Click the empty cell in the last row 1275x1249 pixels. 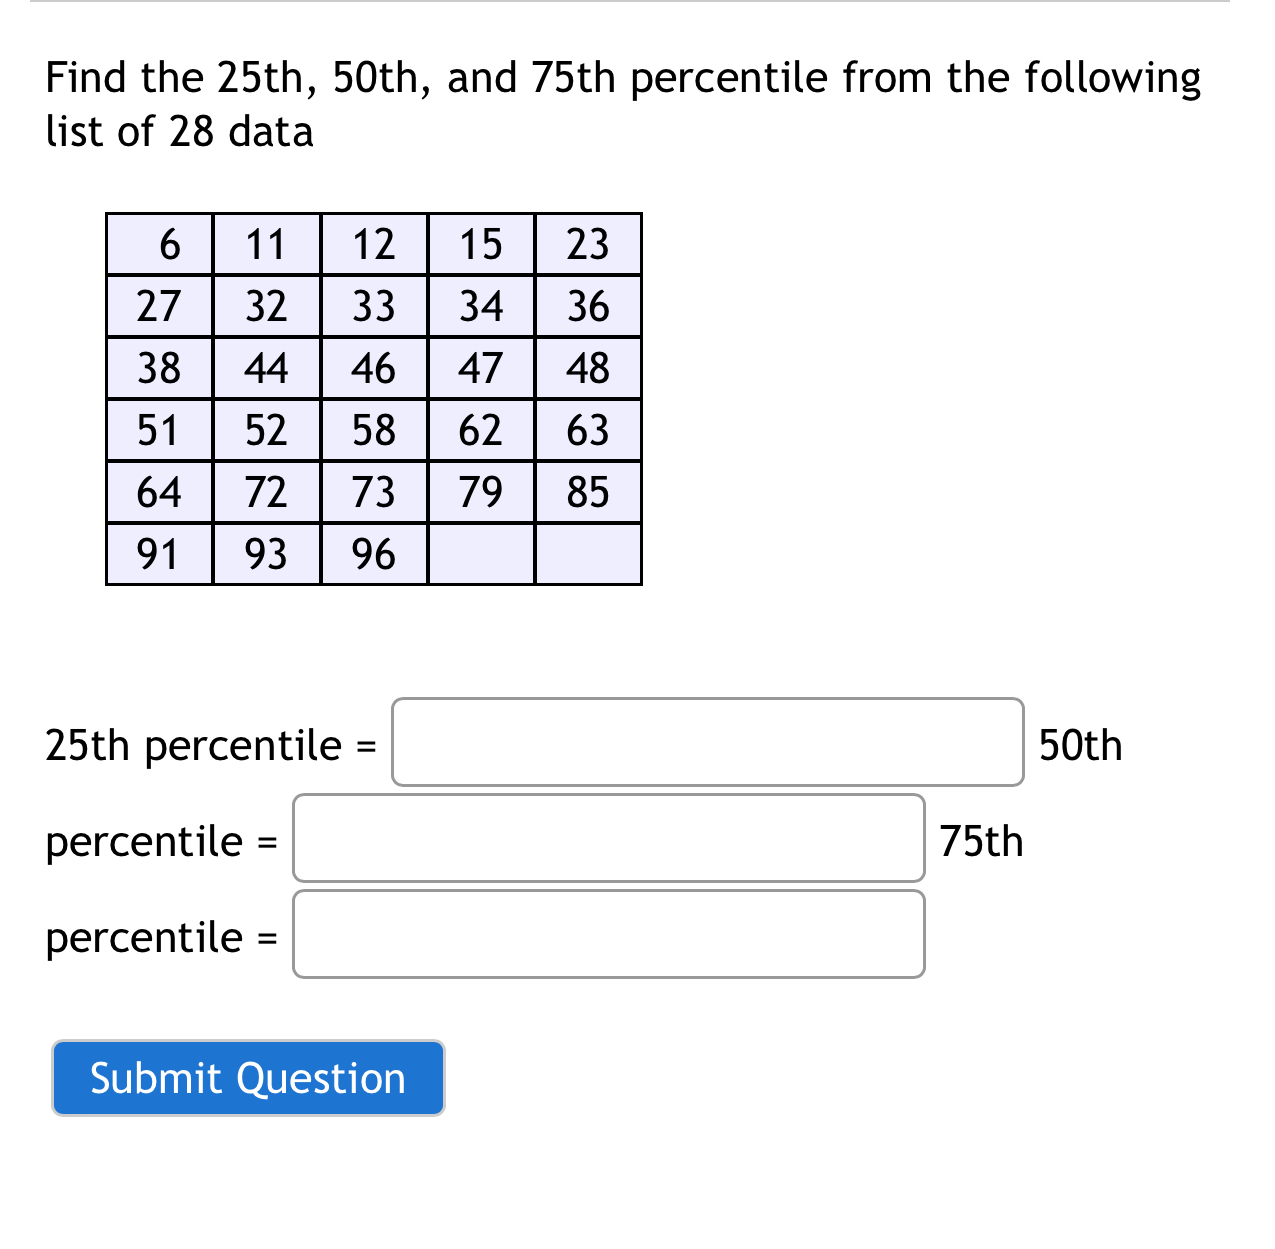(x=481, y=554)
